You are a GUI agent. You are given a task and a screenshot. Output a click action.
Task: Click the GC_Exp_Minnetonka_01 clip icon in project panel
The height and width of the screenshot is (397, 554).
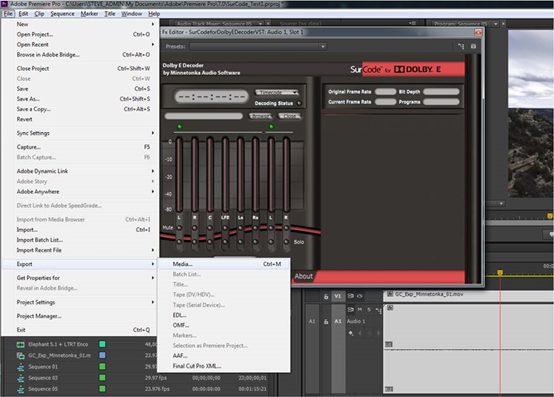point(20,356)
